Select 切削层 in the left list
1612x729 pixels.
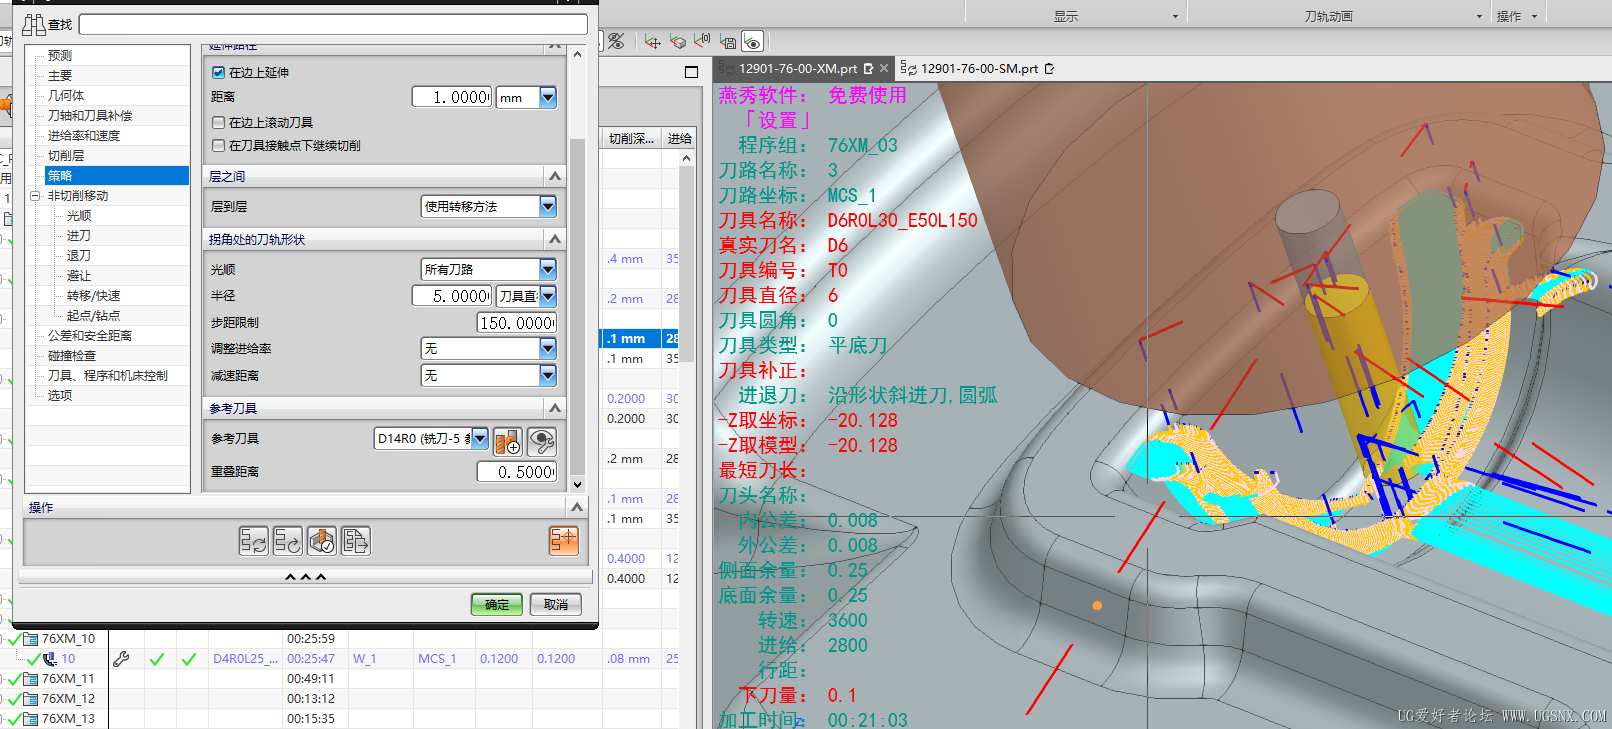click(66, 156)
